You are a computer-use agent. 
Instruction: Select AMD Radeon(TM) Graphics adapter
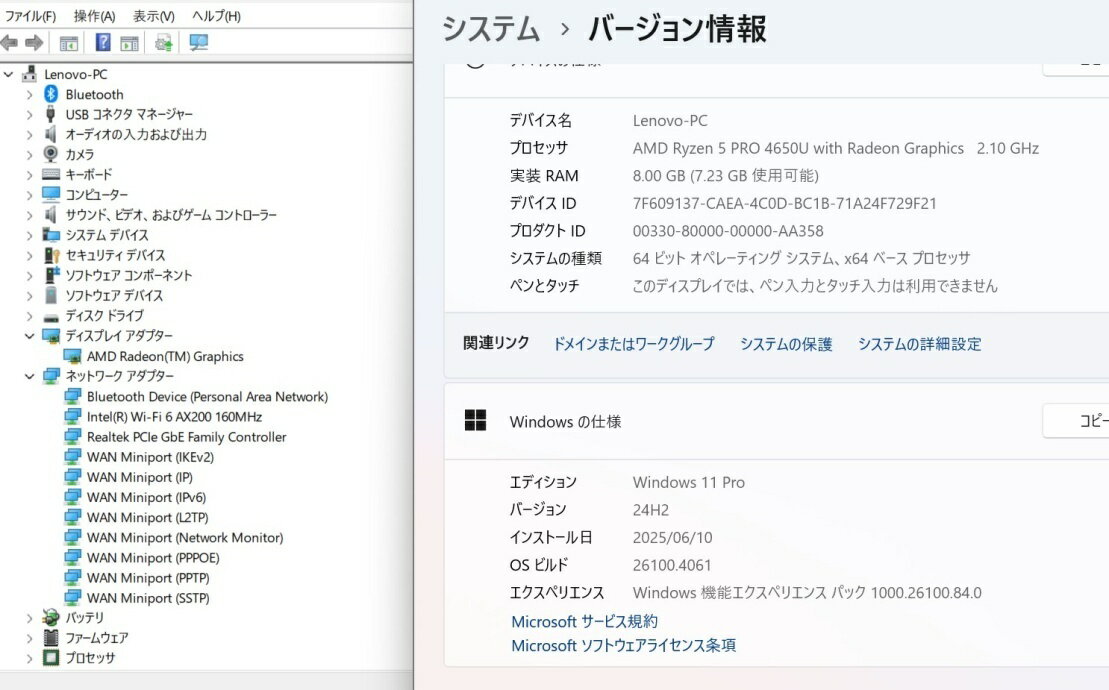[x=164, y=356]
